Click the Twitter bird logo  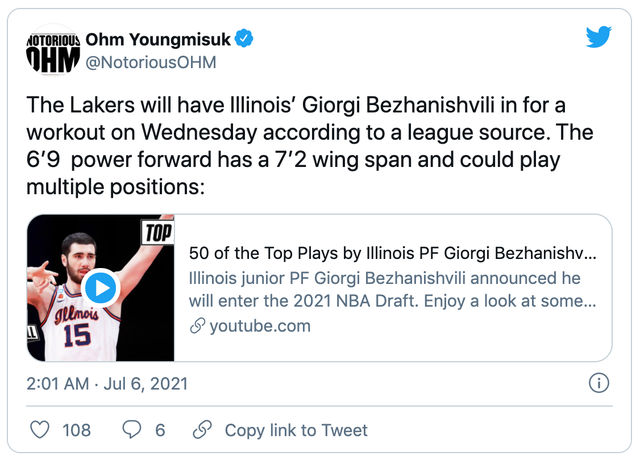pos(597,38)
